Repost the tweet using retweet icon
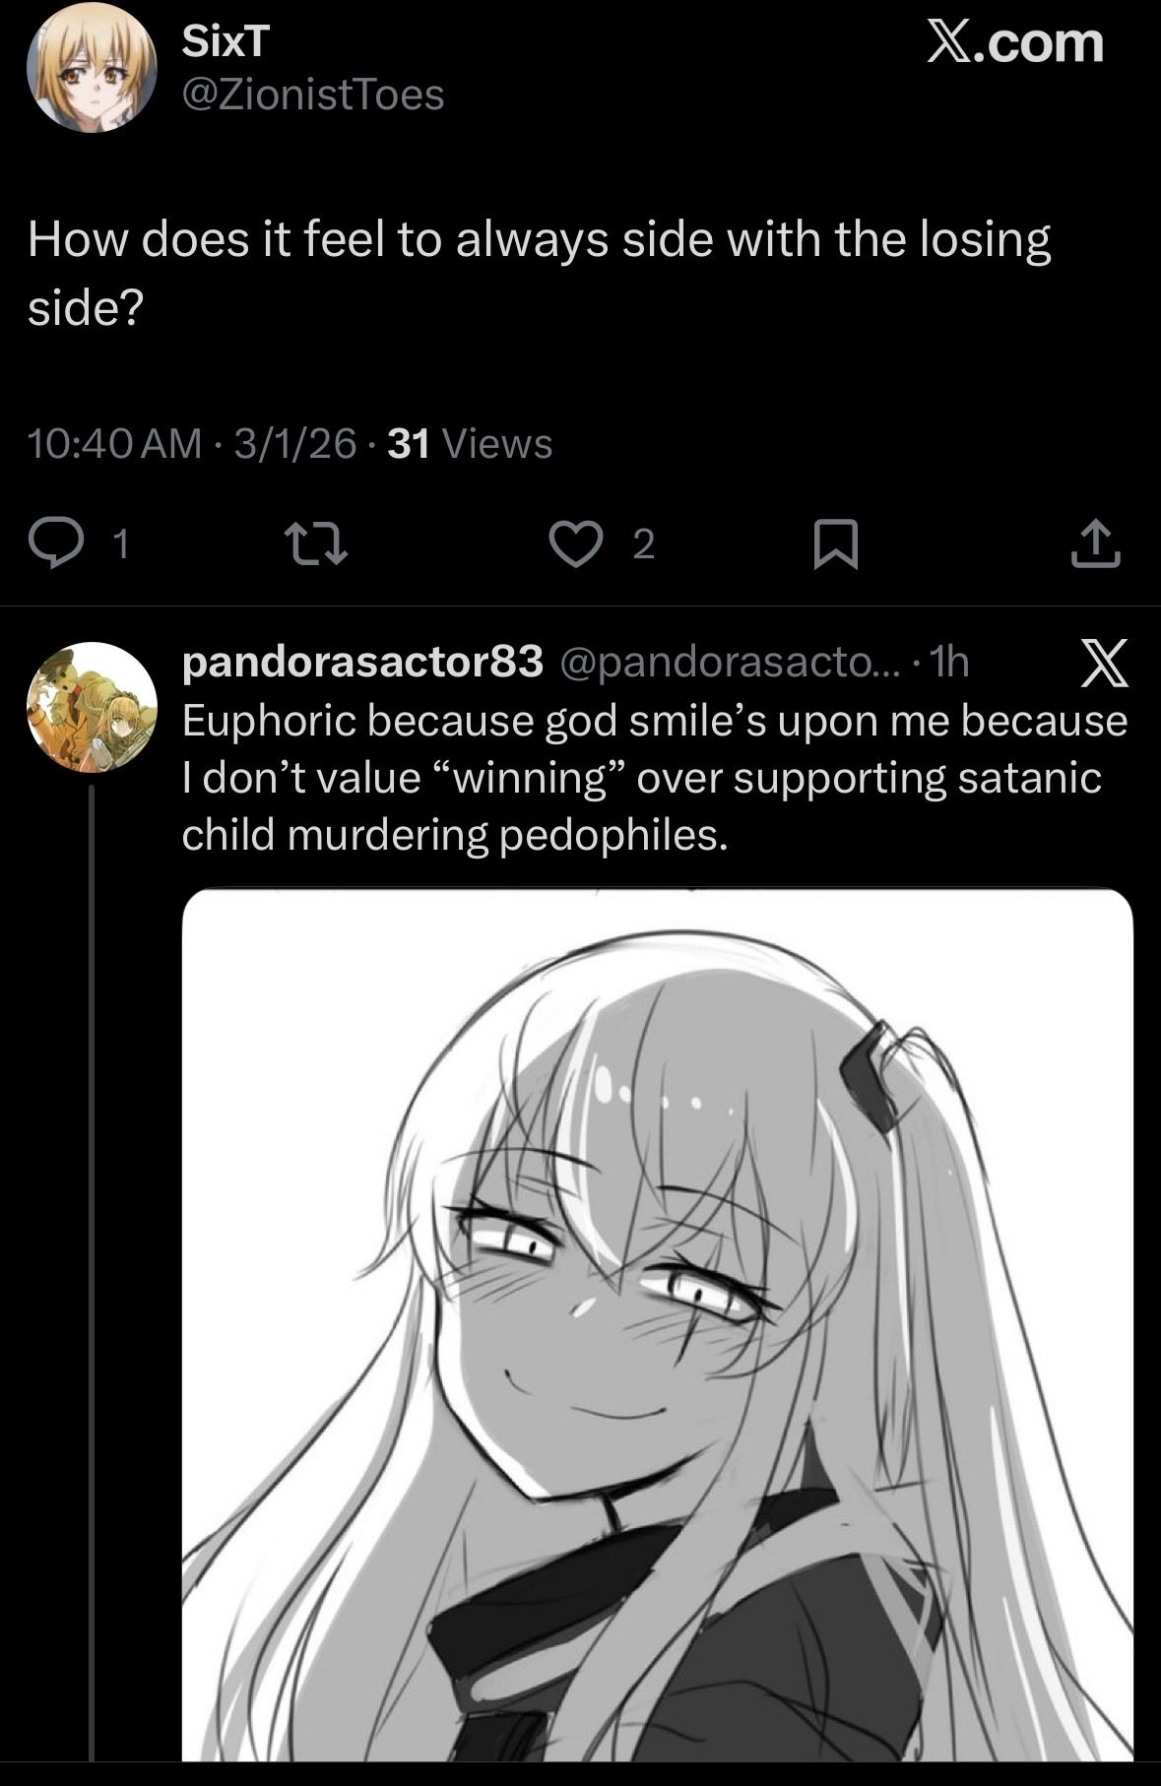This screenshot has height=1786, width=1161. 316,543
